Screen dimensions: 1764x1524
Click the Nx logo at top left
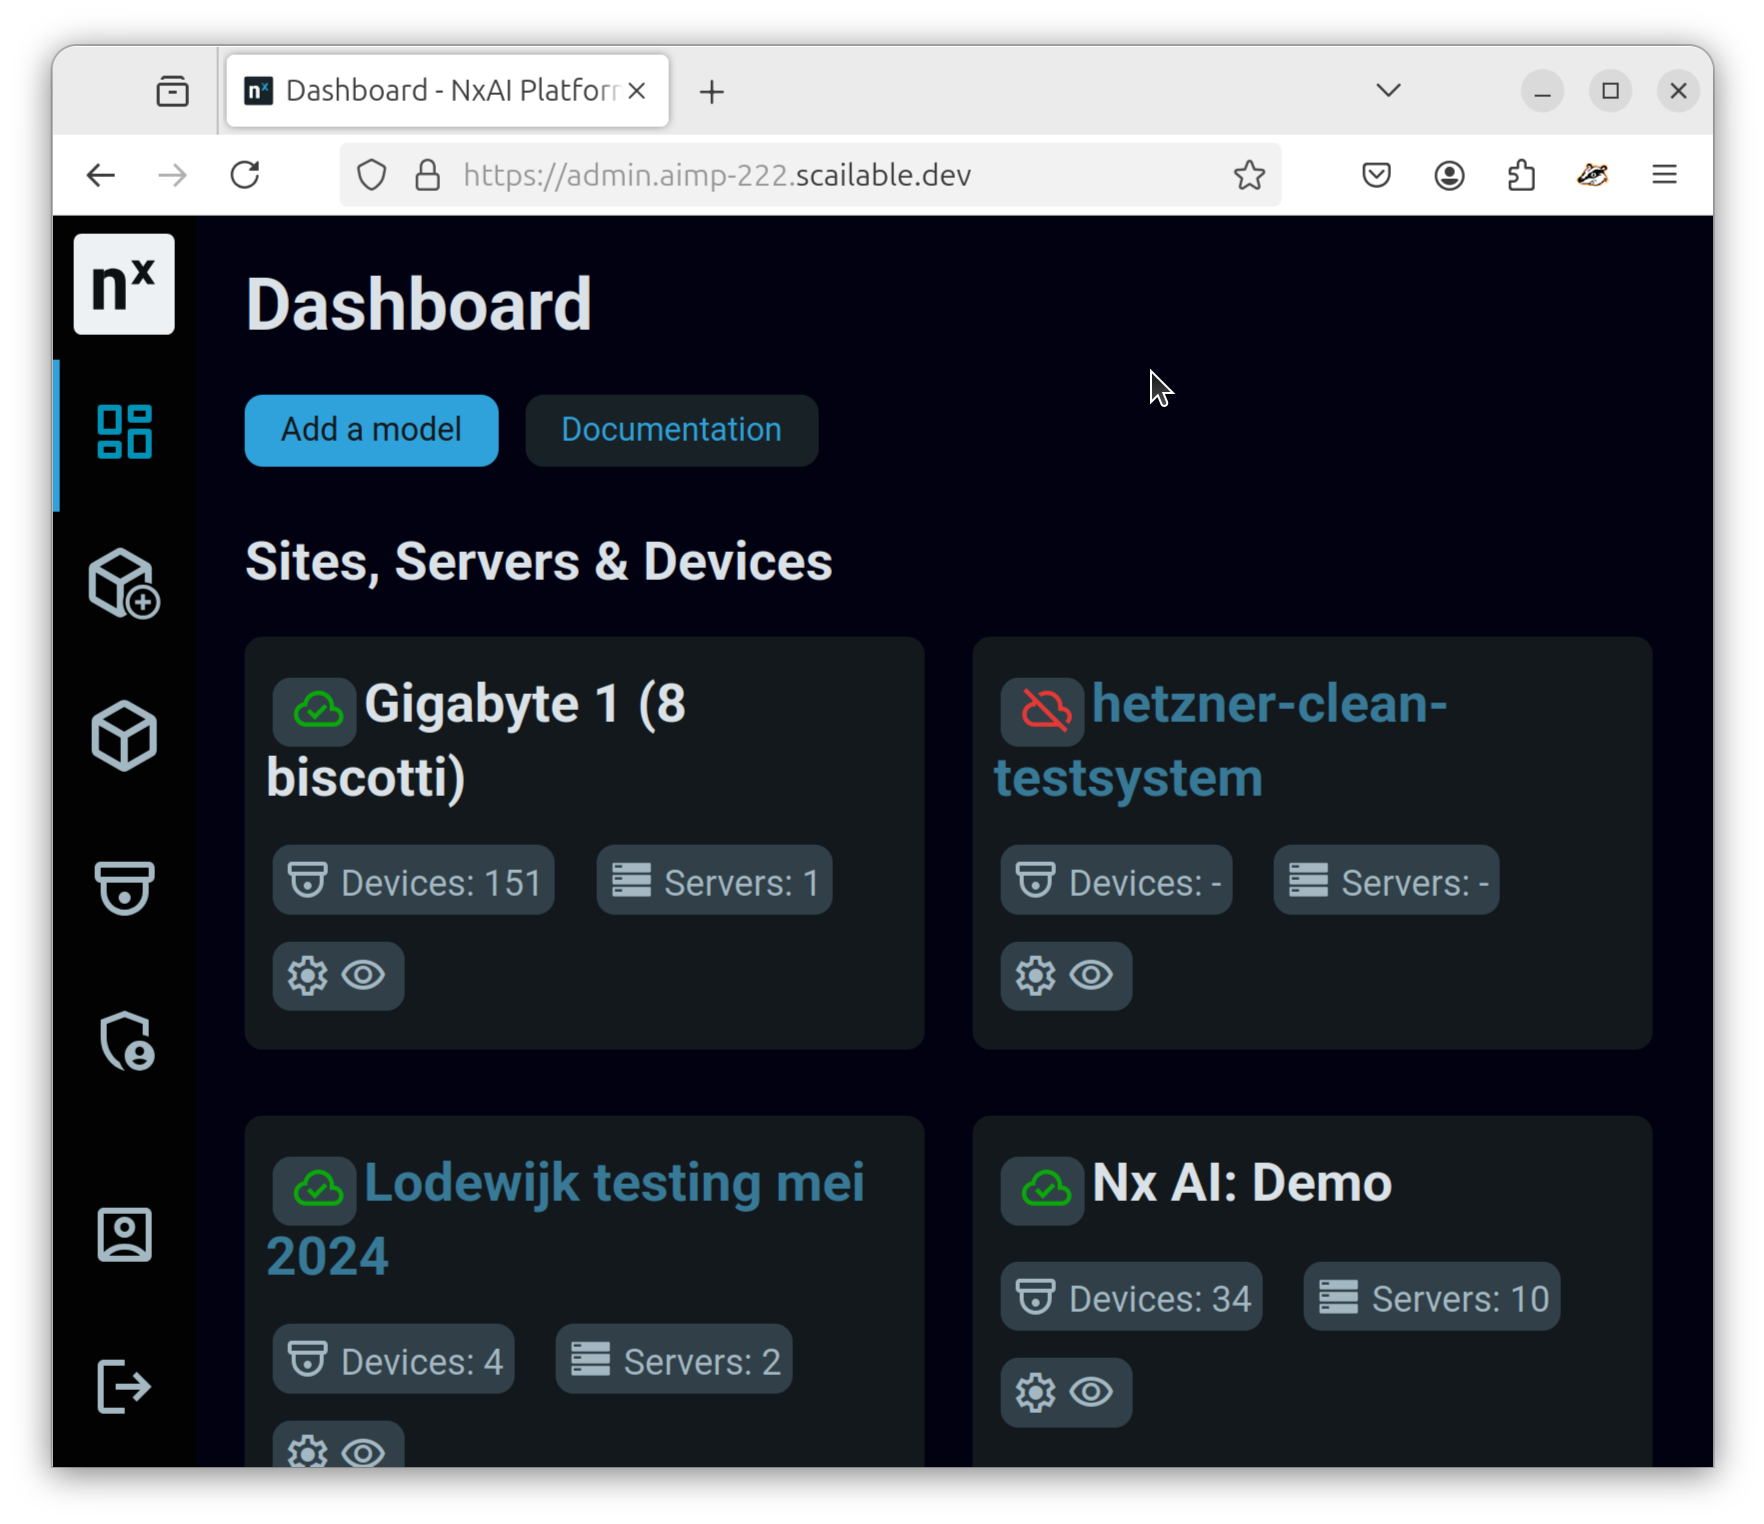[x=124, y=284]
